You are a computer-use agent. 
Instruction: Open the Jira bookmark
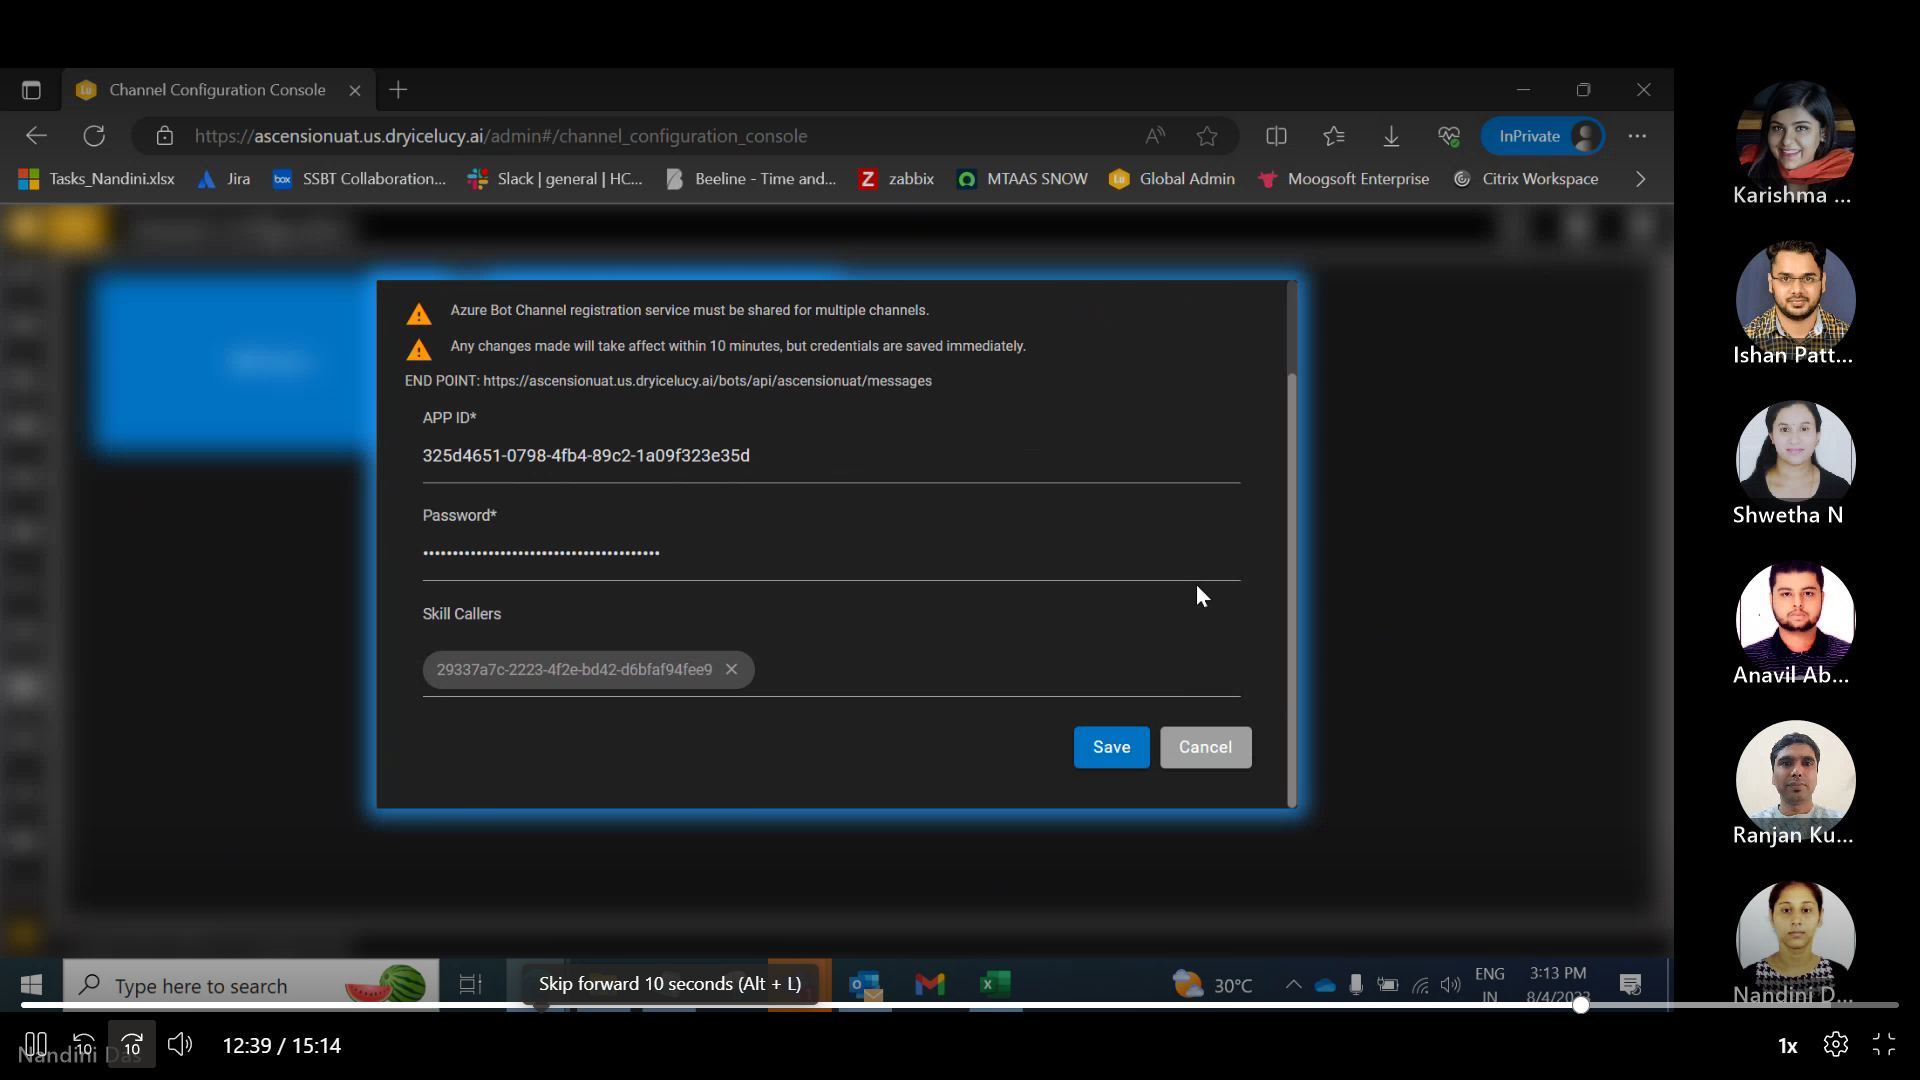coord(225,179)
